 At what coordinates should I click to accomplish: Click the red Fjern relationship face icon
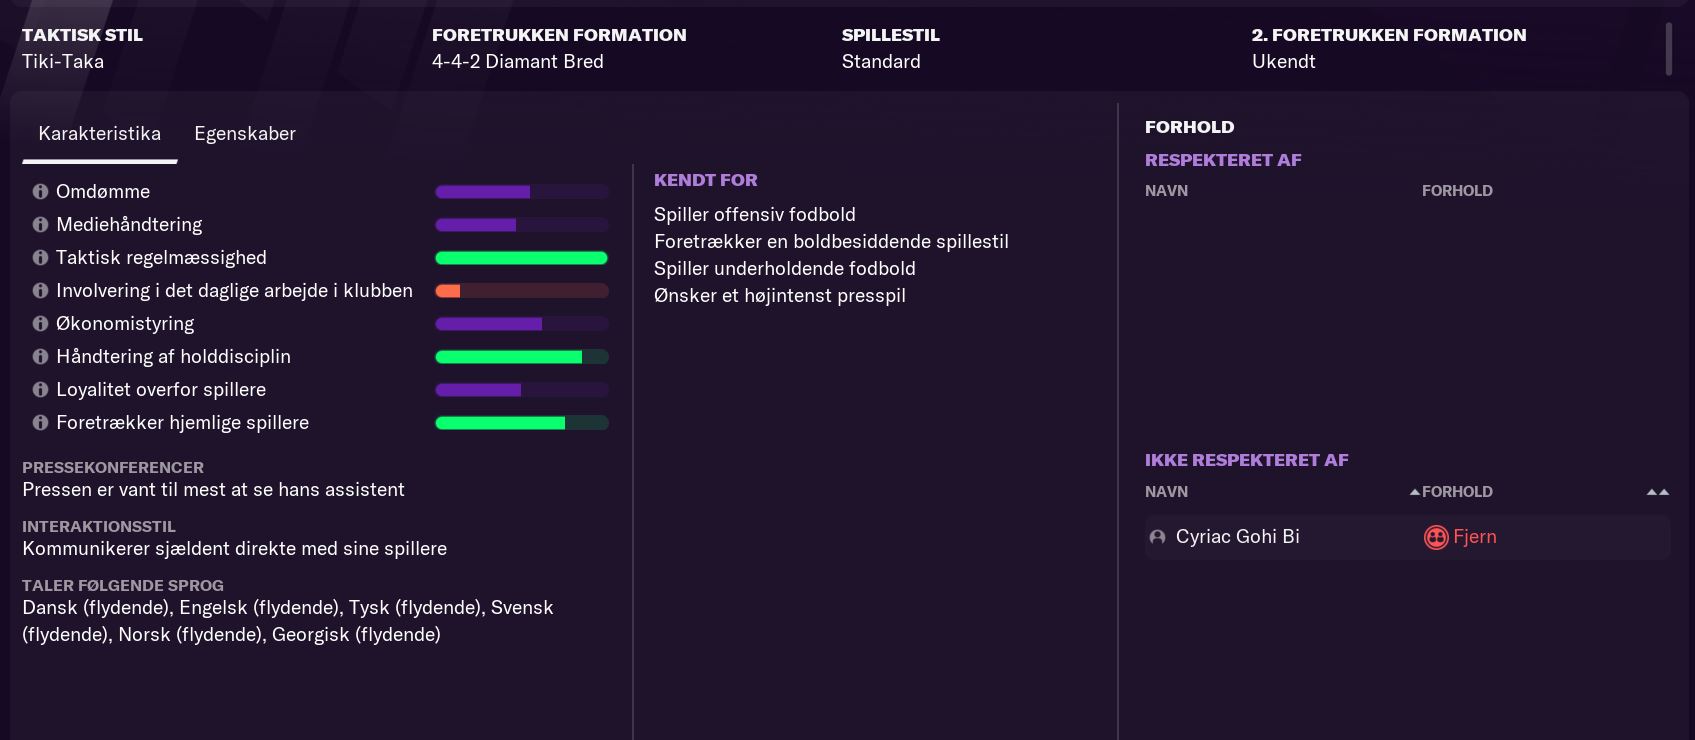pos(1435,537)
